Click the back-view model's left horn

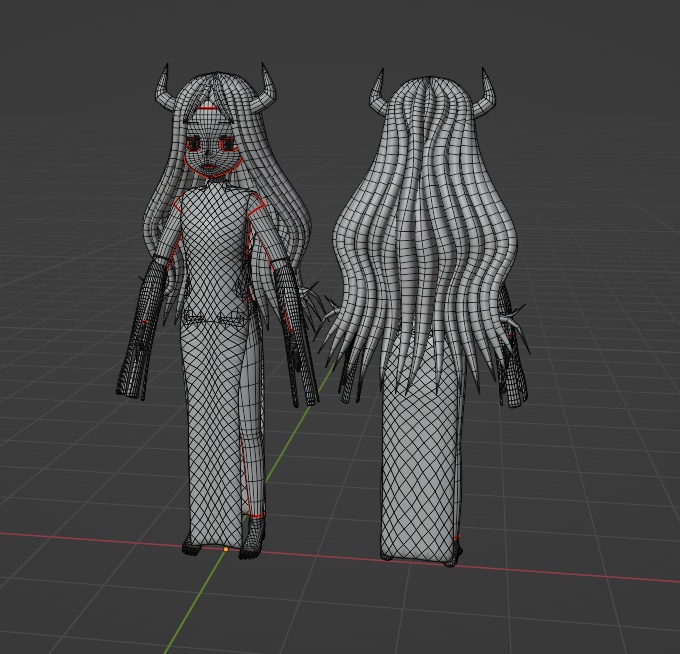[x=377, y=92]
